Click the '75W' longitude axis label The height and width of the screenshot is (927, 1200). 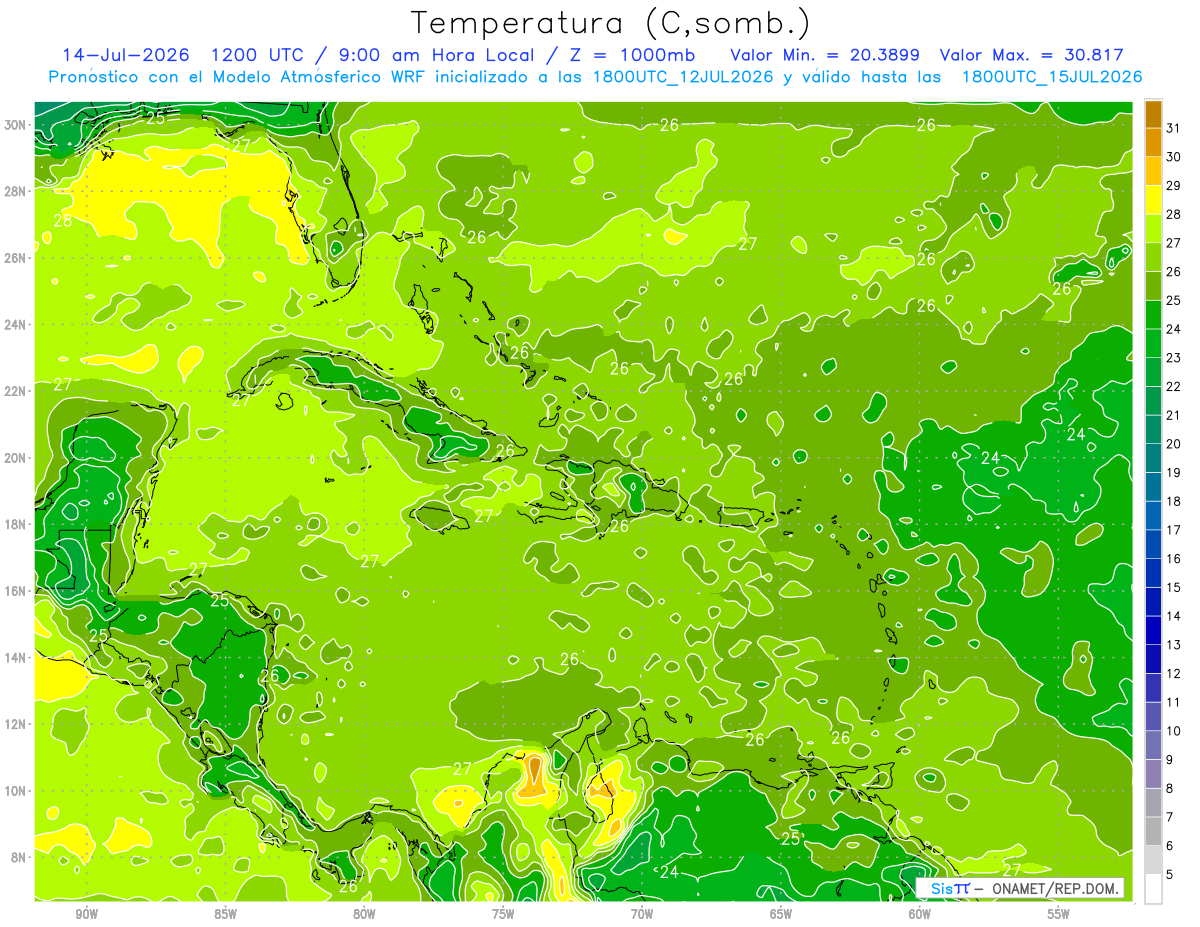coord(503,914)
